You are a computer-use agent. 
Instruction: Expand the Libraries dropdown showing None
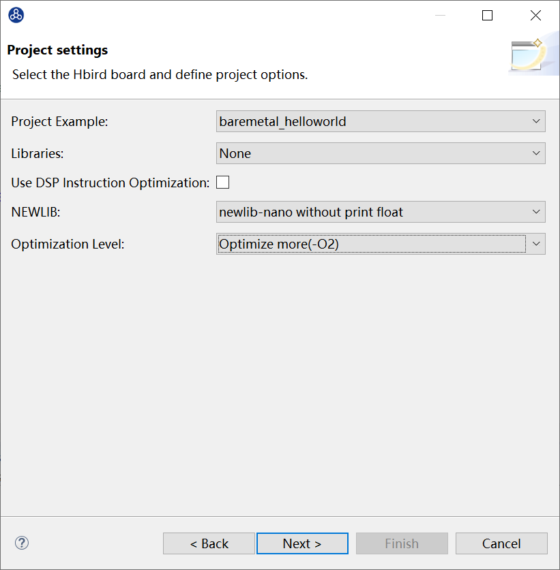click(381, 153)
